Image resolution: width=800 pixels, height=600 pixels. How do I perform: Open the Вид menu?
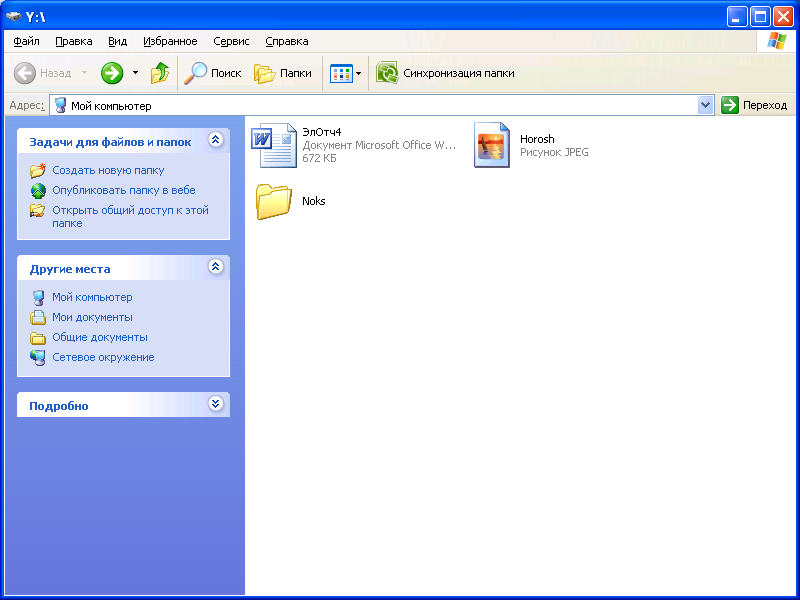coord(117,41)
